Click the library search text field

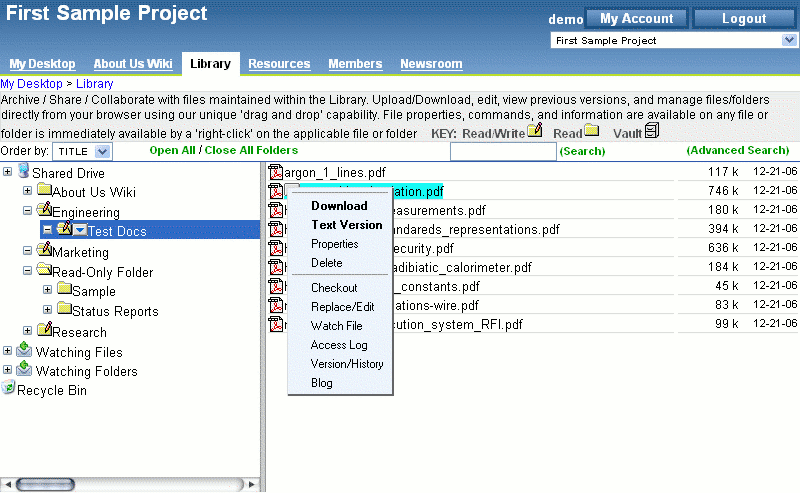point(503,152)
